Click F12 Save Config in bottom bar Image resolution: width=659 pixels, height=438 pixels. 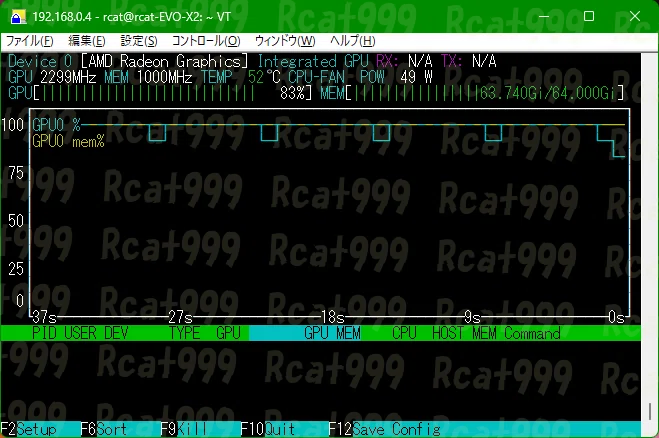(x=385, y=429)
